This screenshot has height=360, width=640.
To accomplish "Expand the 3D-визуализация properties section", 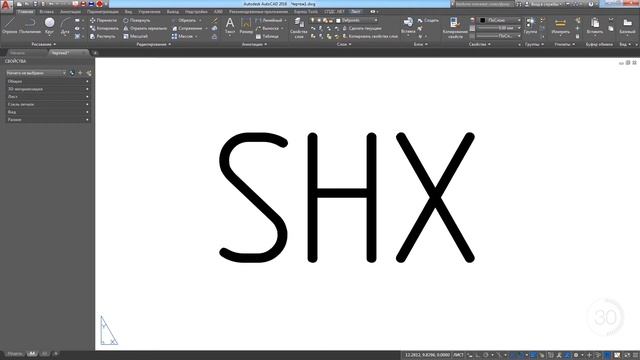I will pos(48,89).
